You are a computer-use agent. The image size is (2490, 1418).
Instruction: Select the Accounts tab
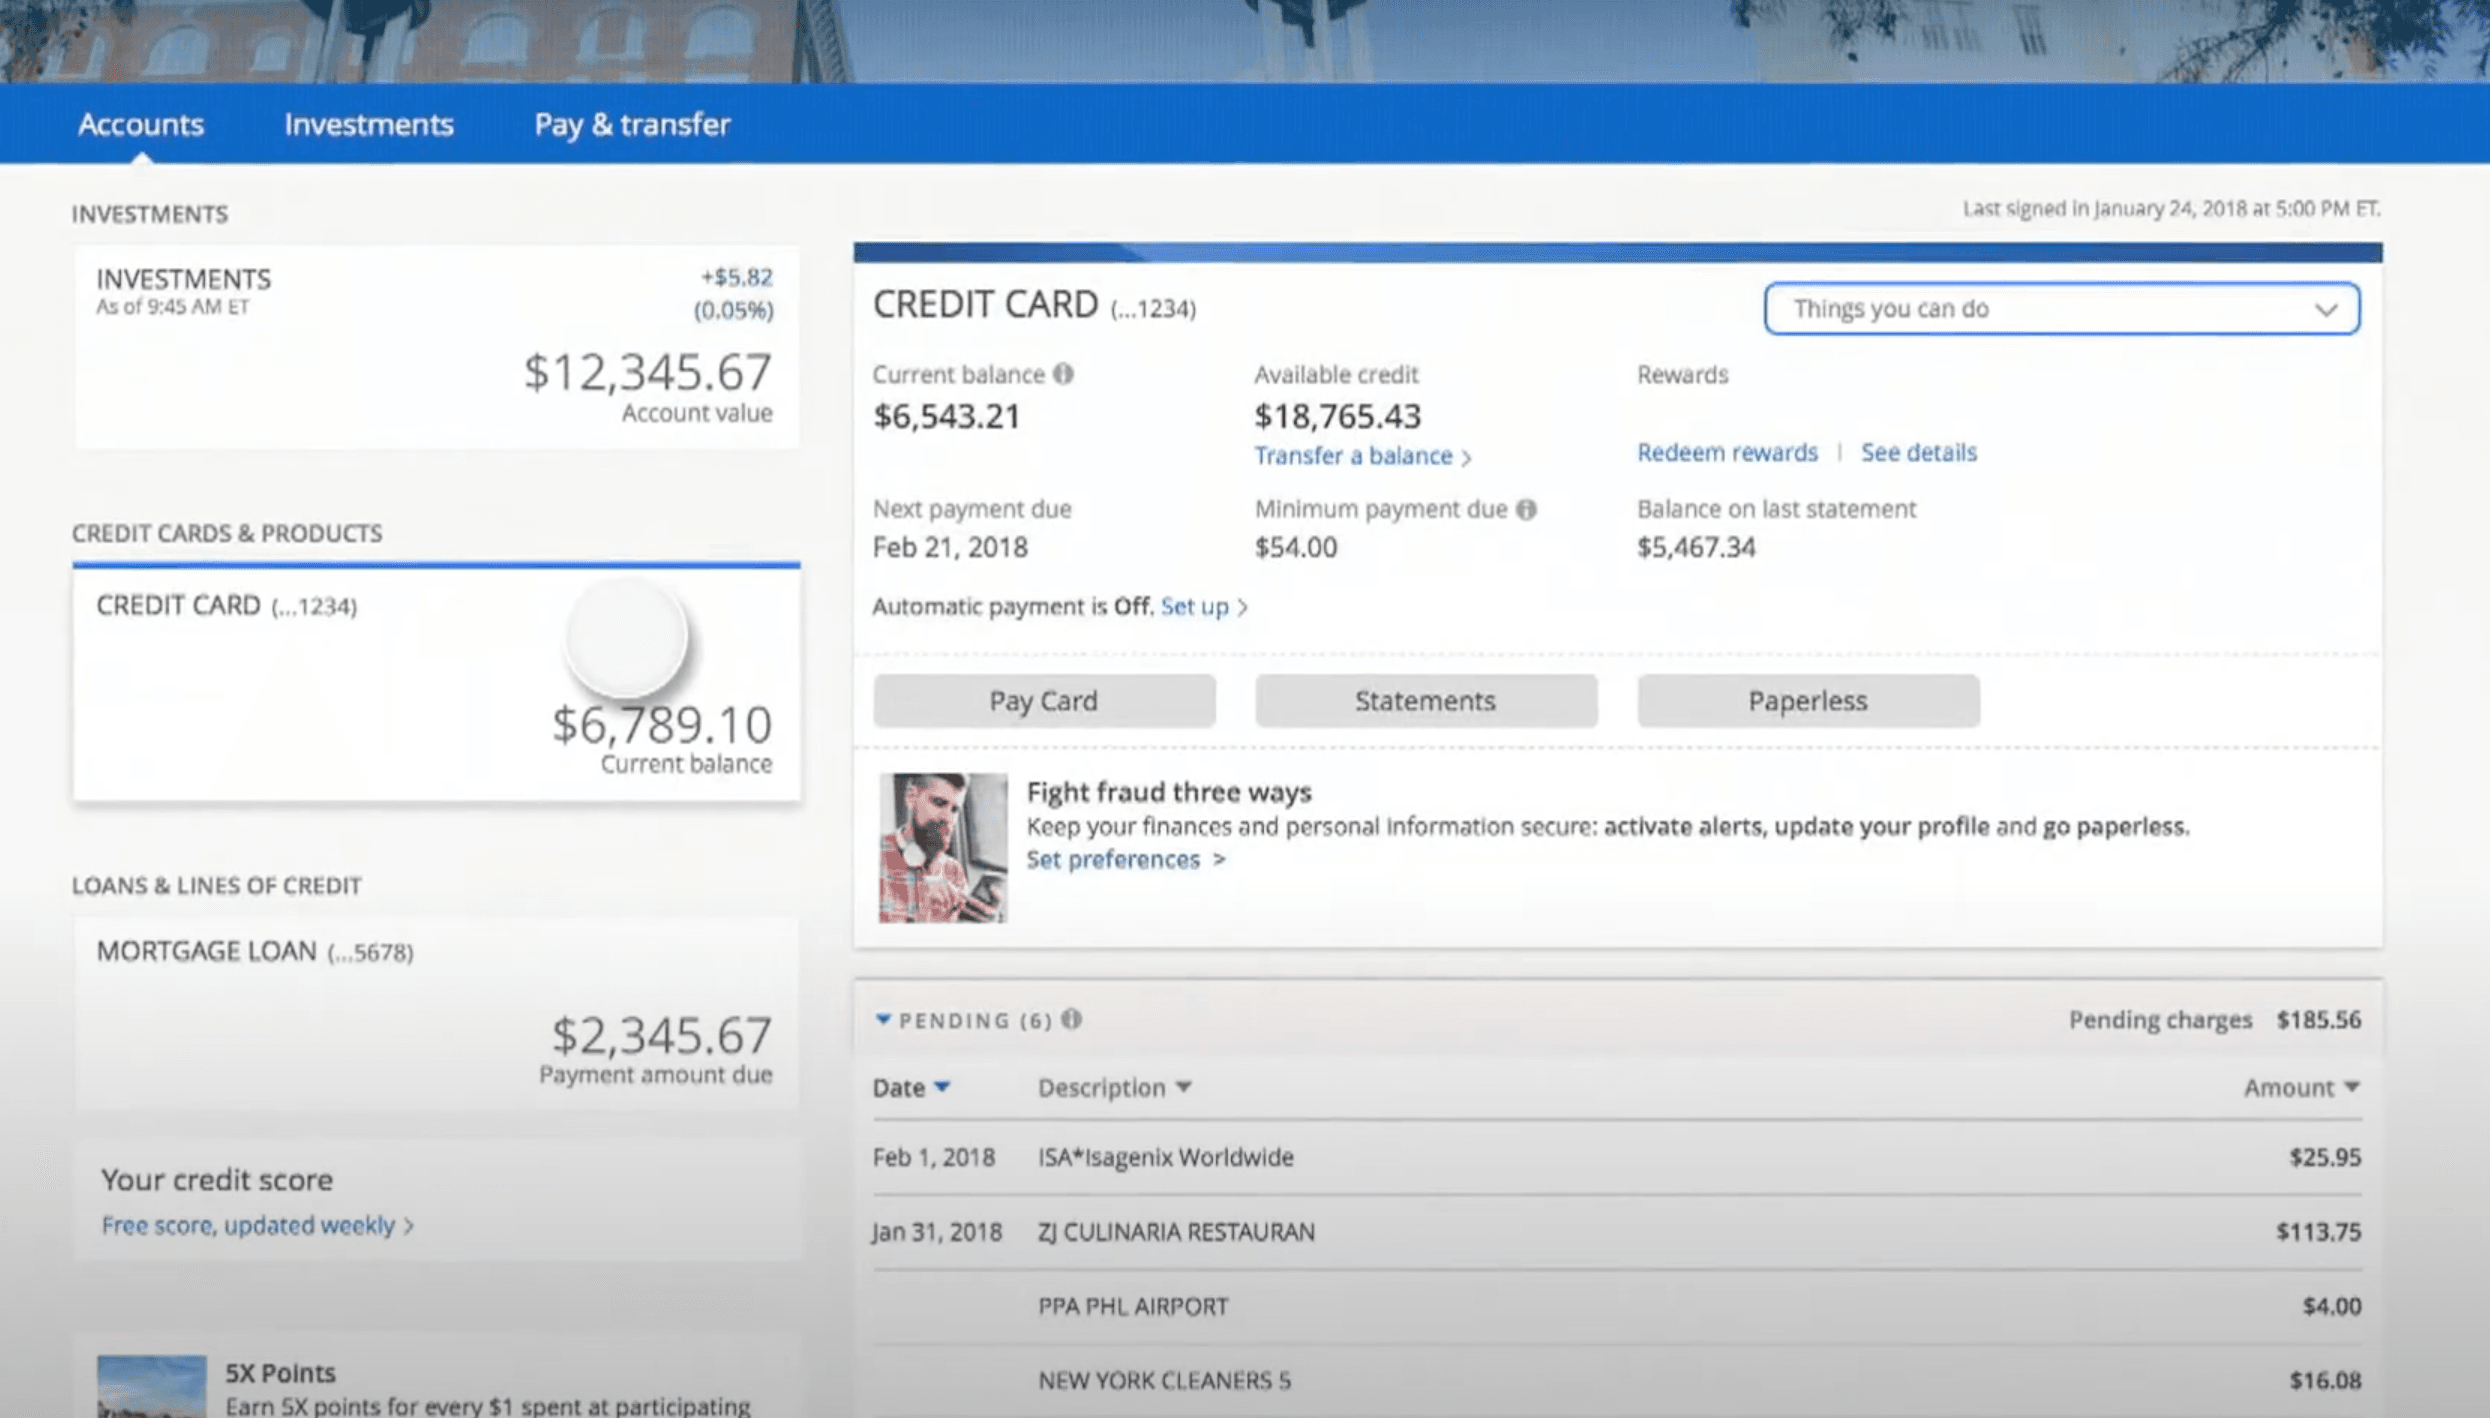click(141, 124)
